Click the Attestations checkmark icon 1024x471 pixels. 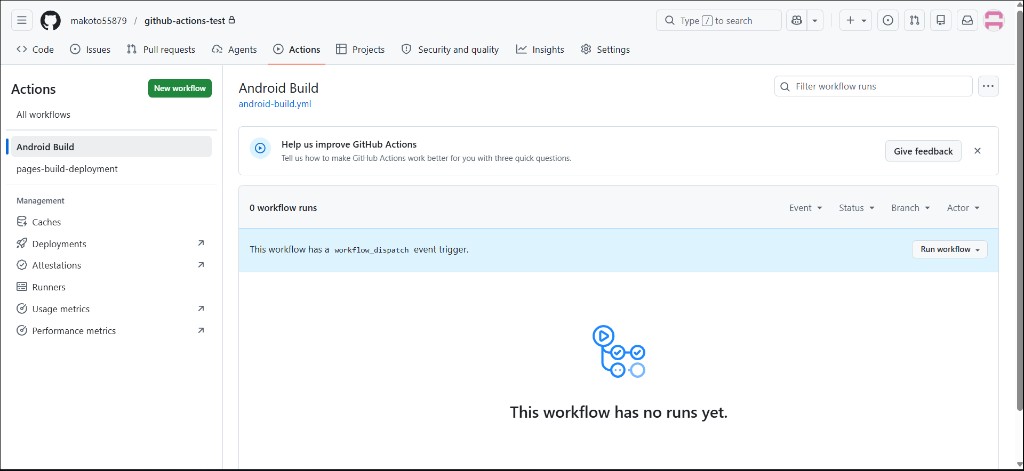point(22,265)
